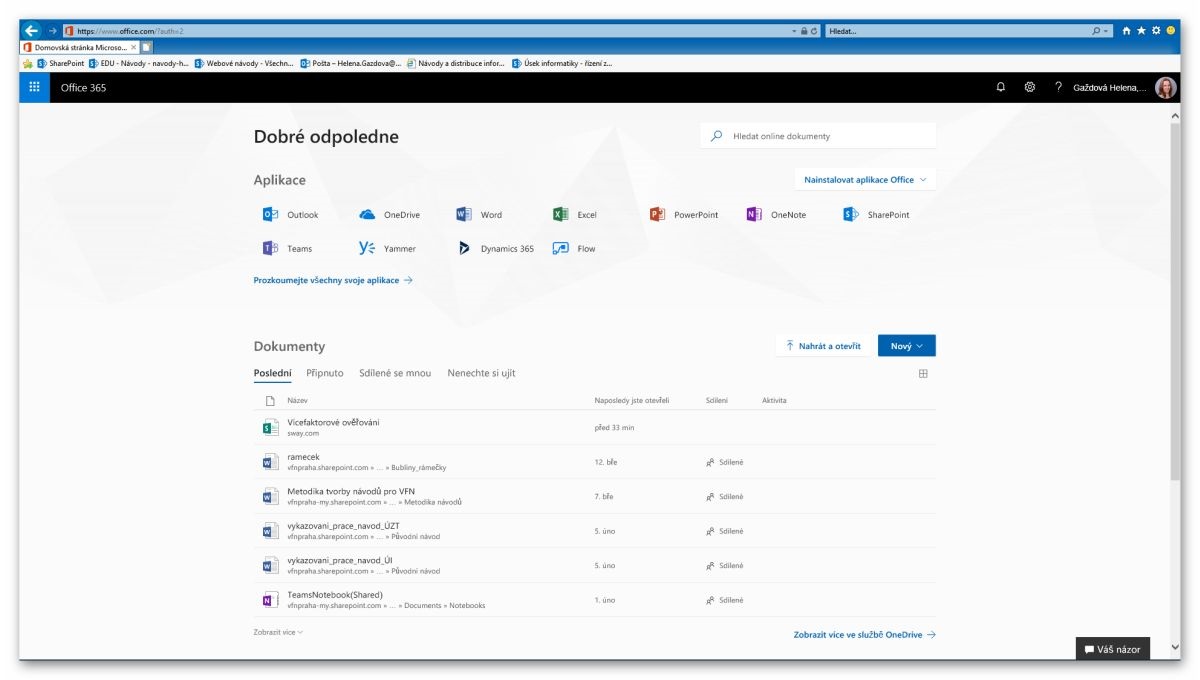
Task: Click Nahrát a otevřít button
Action: [822, 346]
